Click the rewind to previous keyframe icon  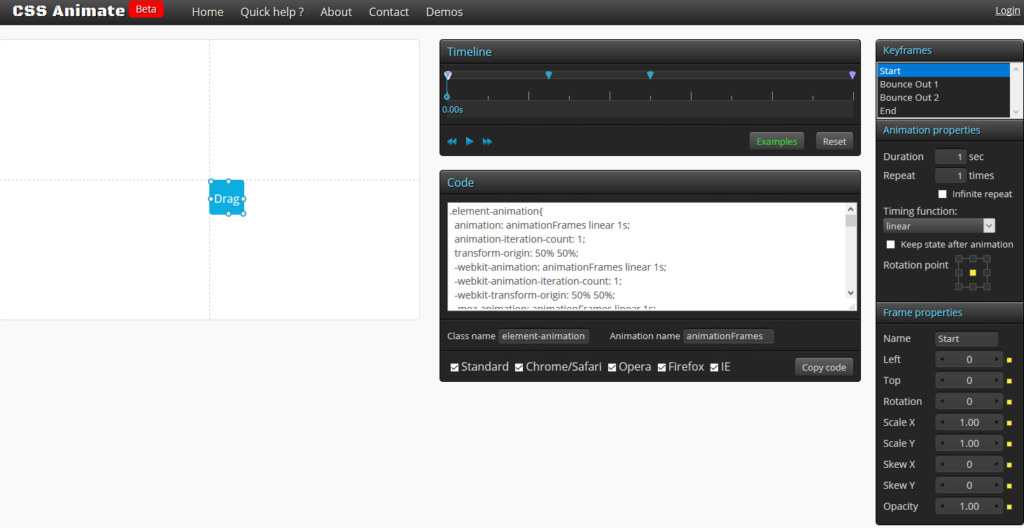452,141
